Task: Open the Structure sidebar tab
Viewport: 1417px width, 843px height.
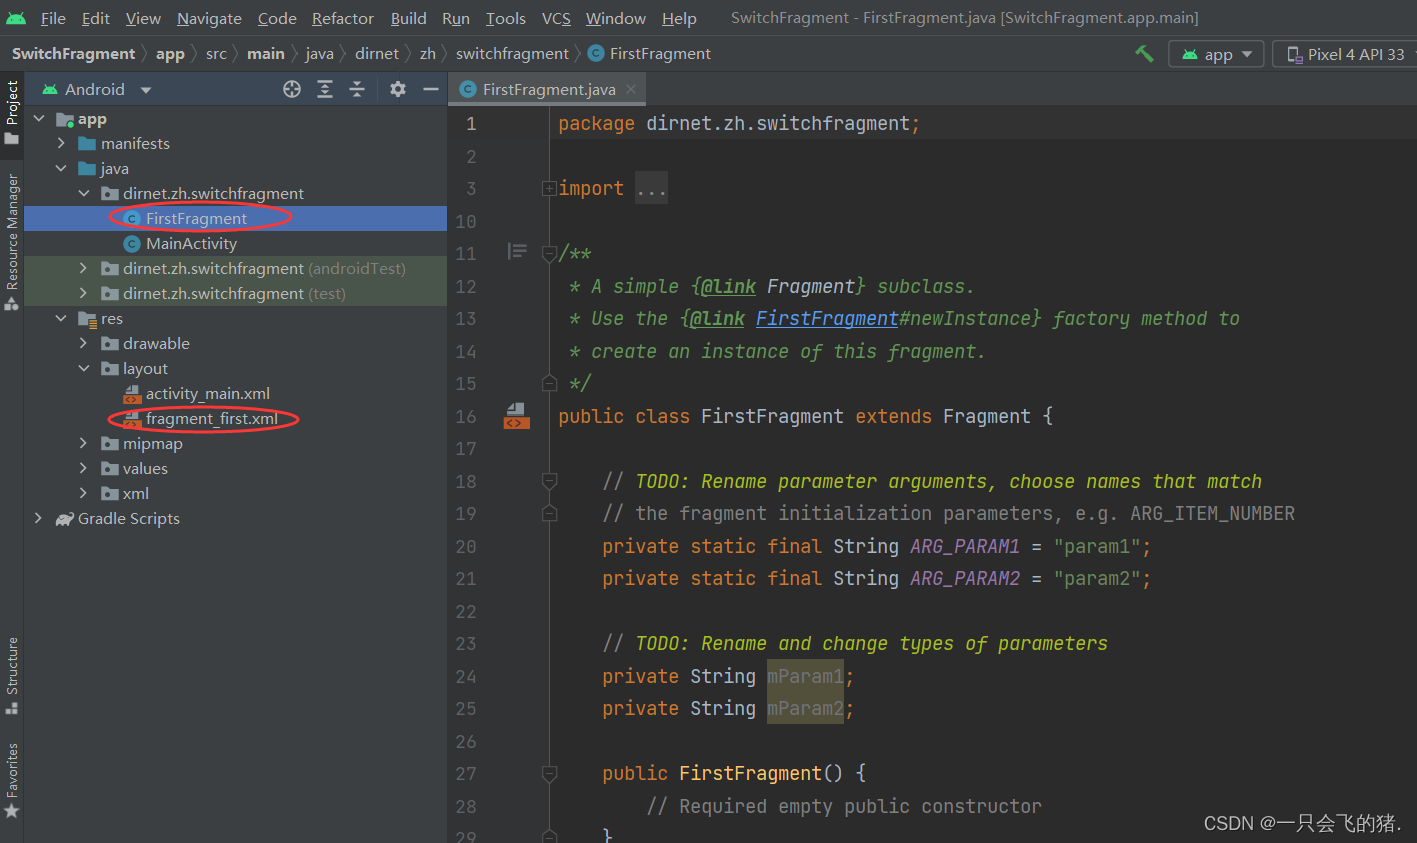Action: 12,676
